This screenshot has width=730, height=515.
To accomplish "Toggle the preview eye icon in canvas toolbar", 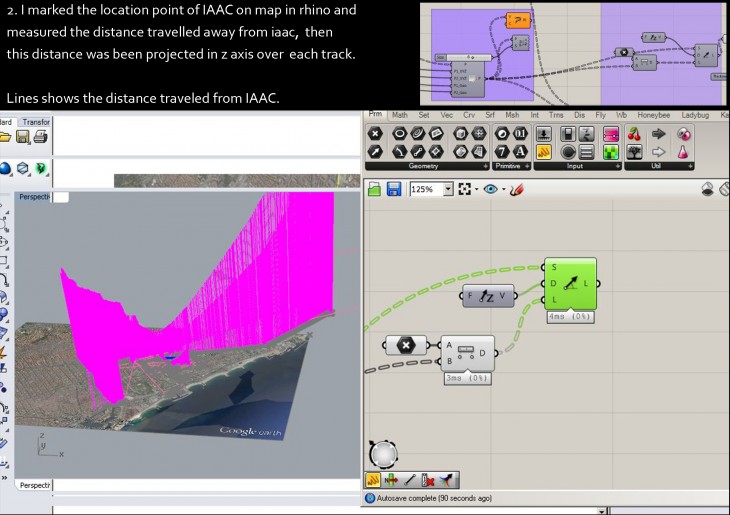I will tap(491, 189).
